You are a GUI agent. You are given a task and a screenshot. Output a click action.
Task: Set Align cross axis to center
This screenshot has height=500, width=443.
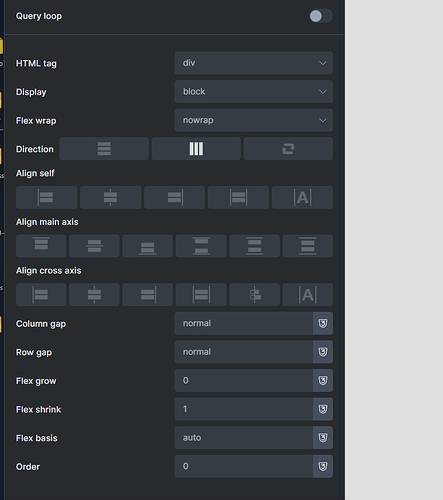[x=94, y=295]
